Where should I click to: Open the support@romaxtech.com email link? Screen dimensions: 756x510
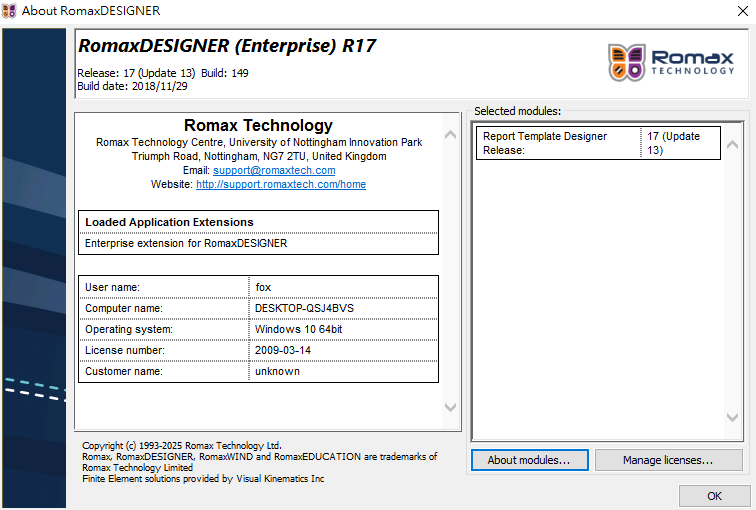(274, 171)
